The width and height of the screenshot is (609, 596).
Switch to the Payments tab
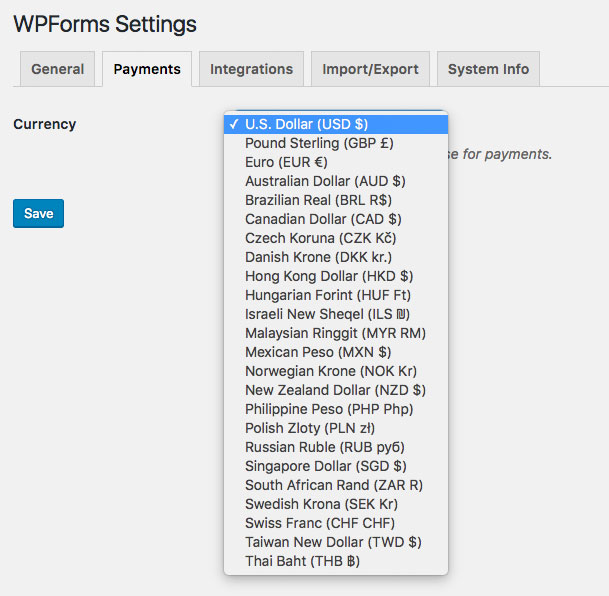(147, 69)
